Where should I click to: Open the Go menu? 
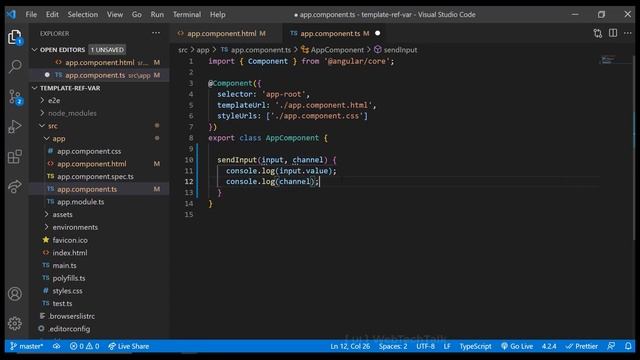point(136,14)
